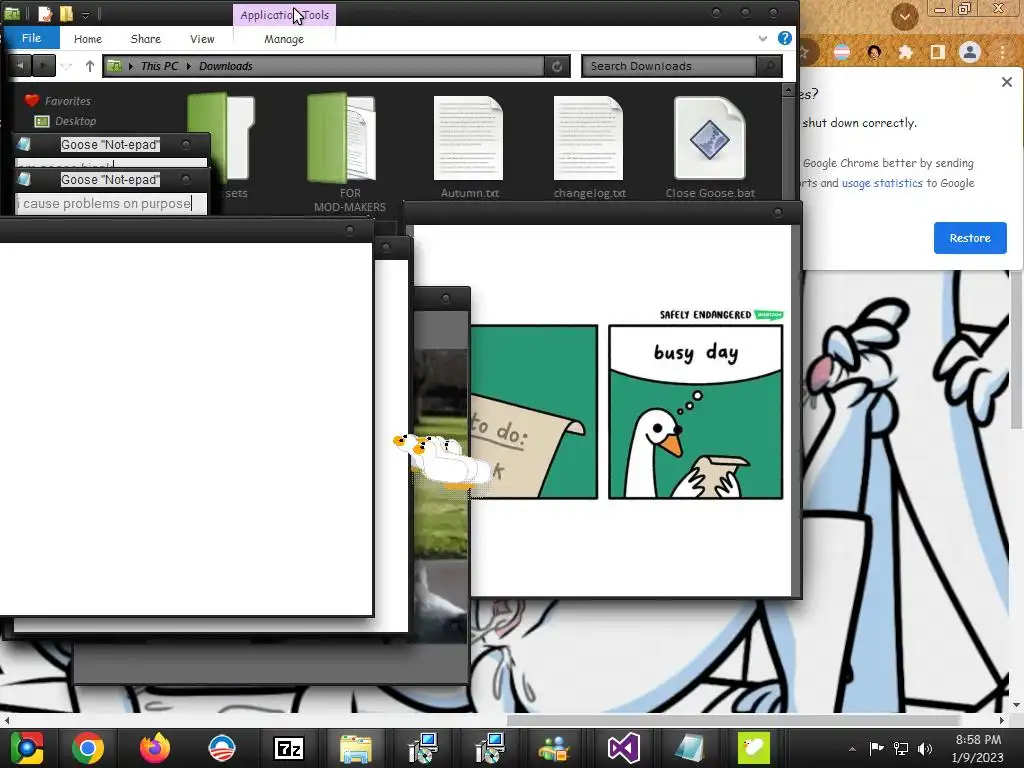Screen dimensions: 1024x768
Task: Open the second installer icon in taskbar
Action: (x=490, y=748)
